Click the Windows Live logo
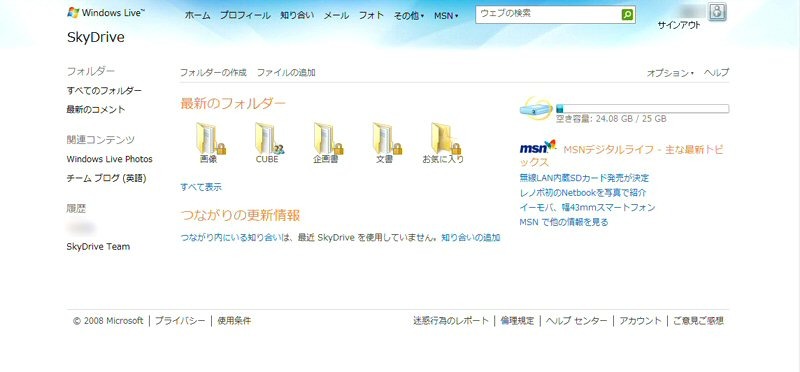The width and height of the screenshot is (800, 372). 106,13
